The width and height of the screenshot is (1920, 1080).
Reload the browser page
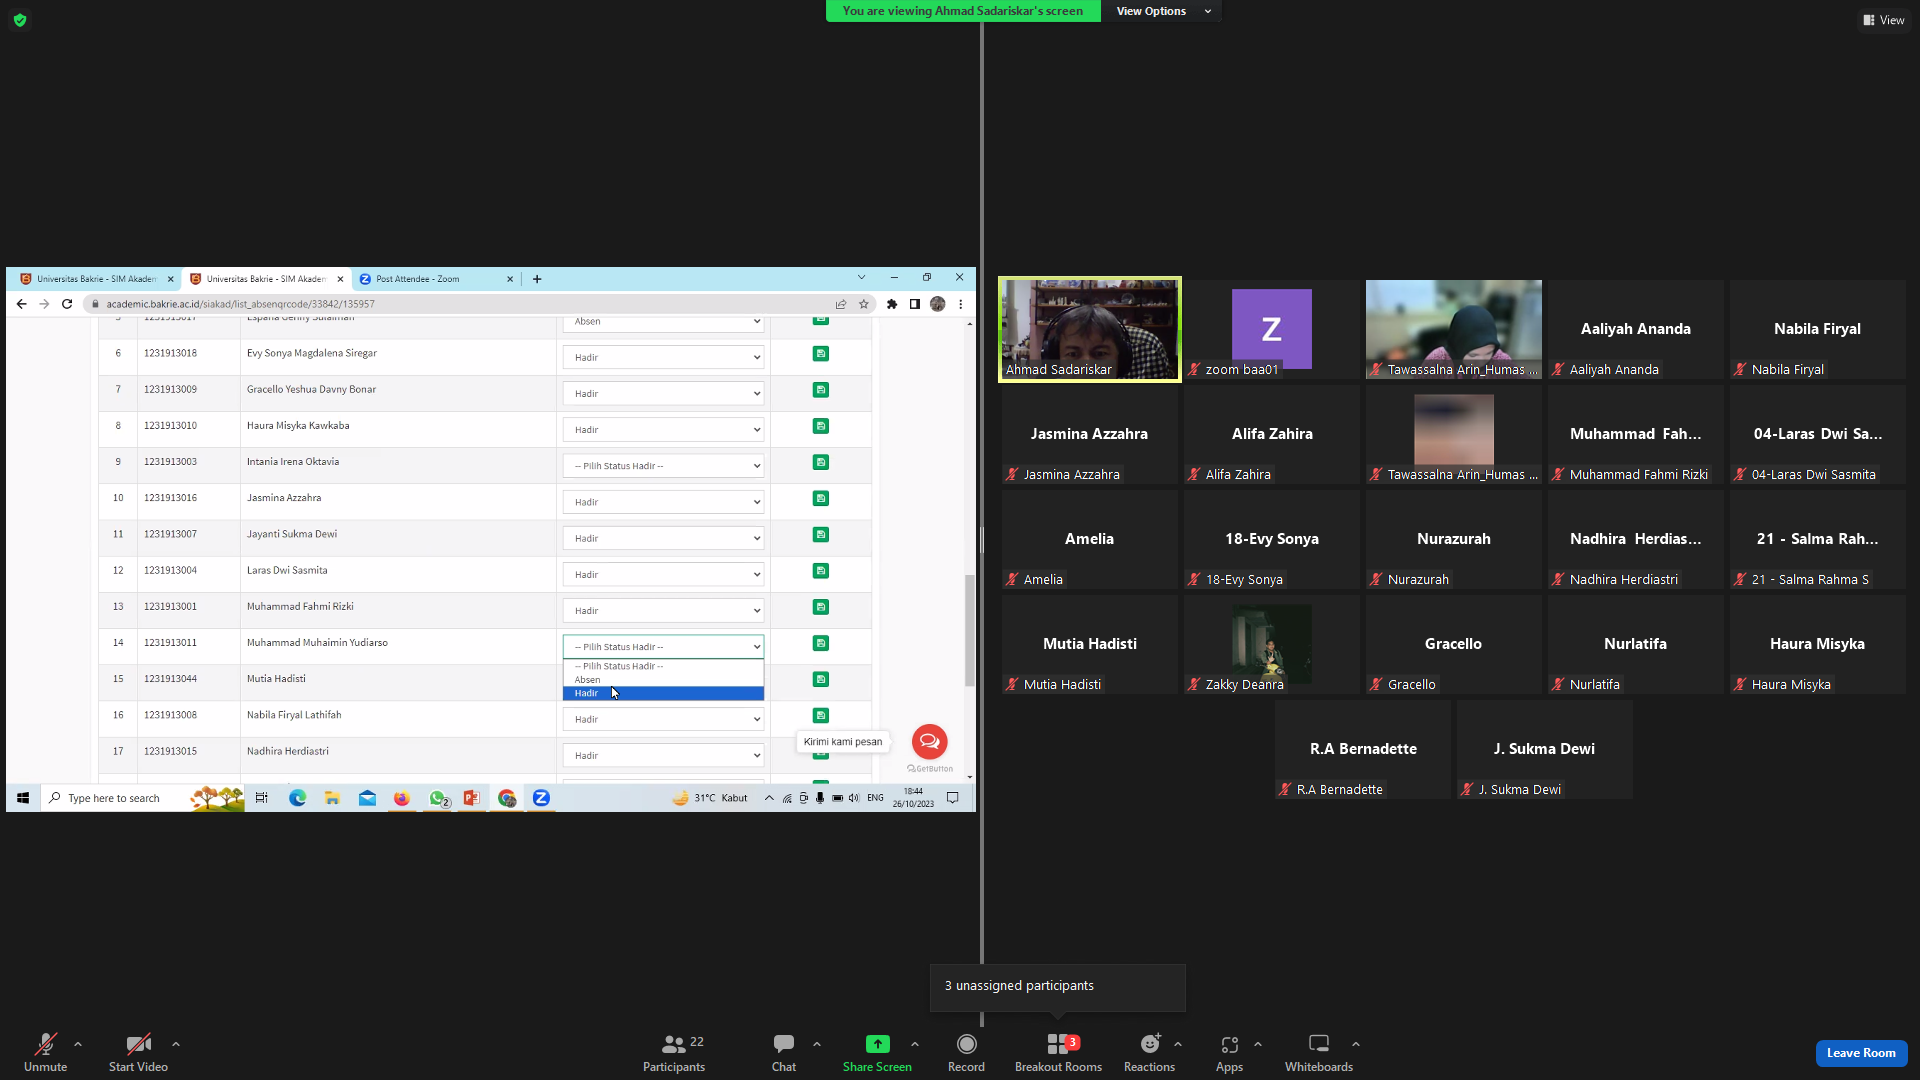pos(67,304)
